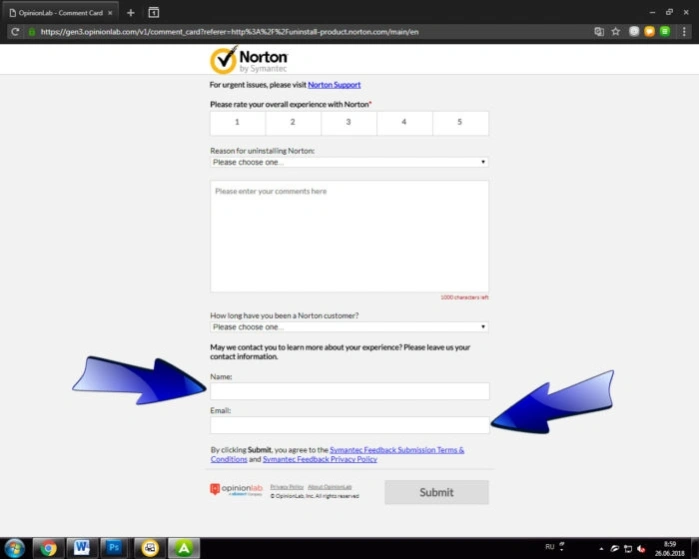
Task: Click the opinionlab logo in footer
Action: click(236, 489)
